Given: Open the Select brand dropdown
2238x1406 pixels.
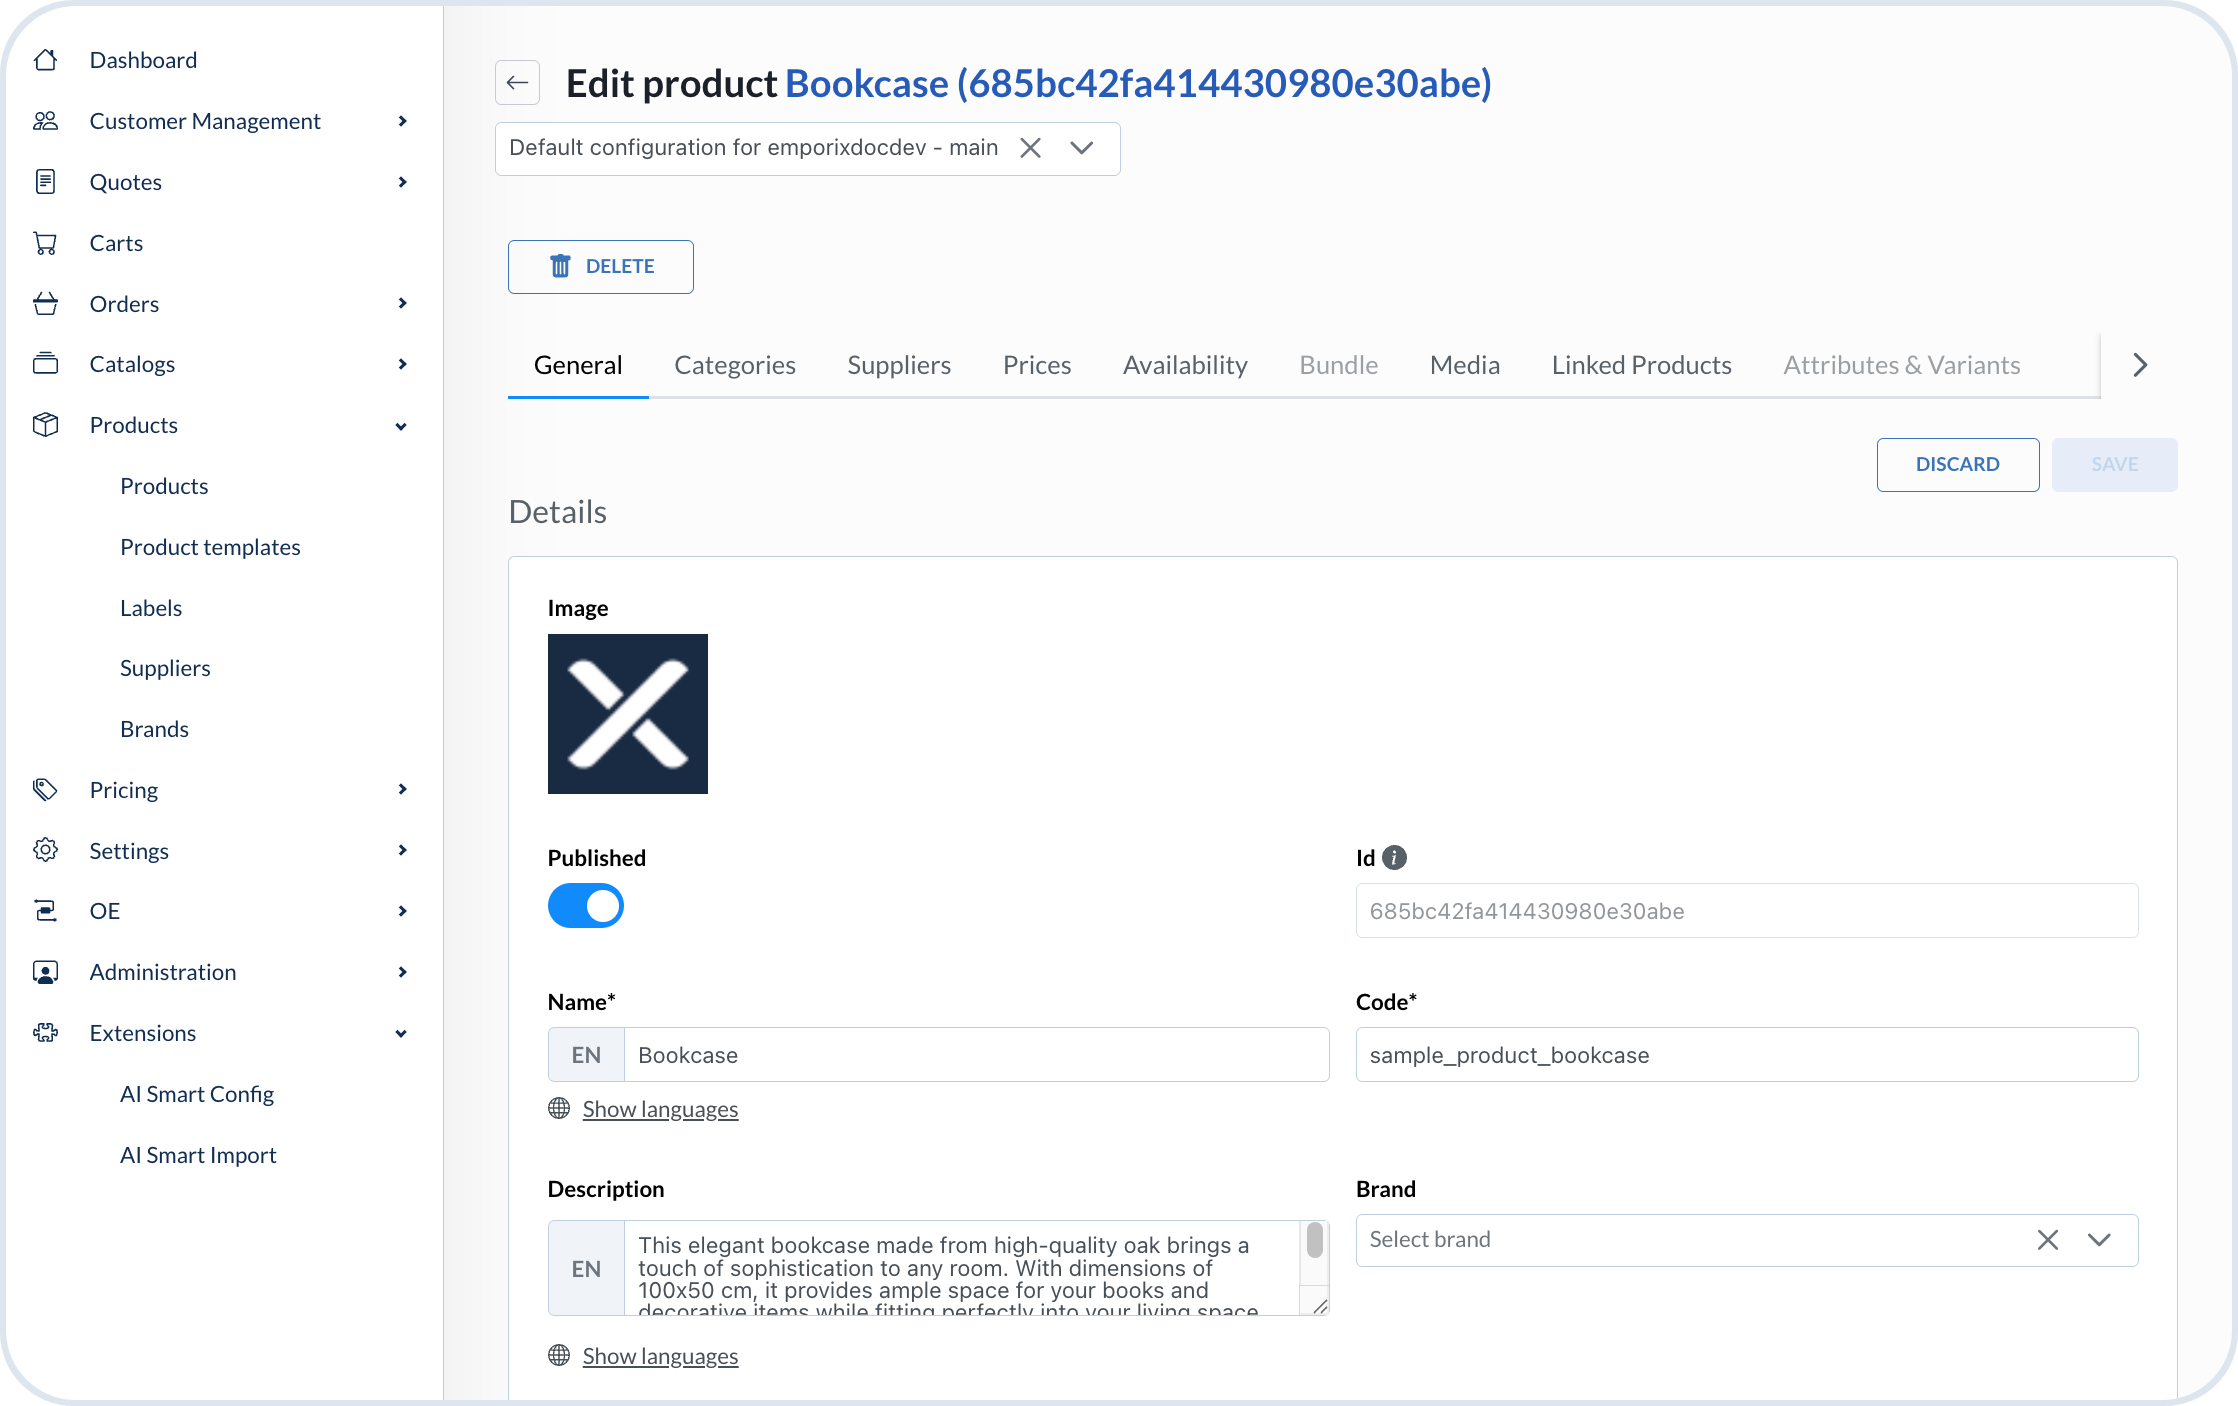Looking at the screenshot, I should (x=2099, y=1239).
